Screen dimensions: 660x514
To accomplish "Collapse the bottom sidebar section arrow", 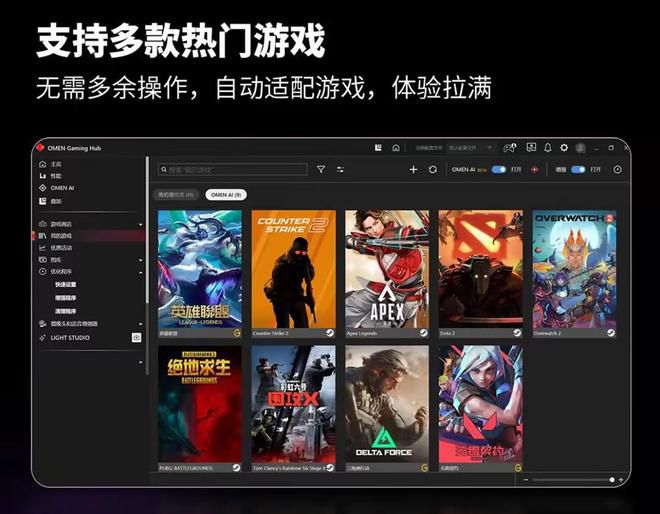I will point(141,362).
